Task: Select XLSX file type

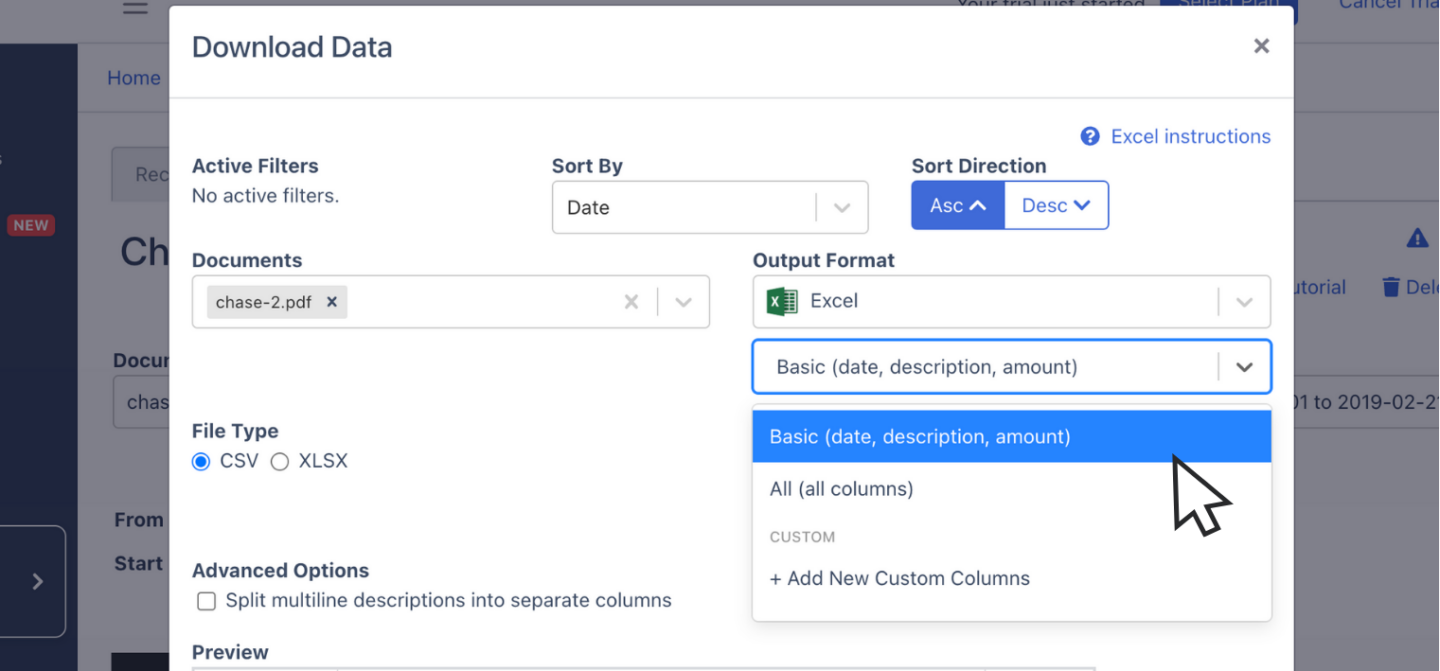Action: point(280,461)
